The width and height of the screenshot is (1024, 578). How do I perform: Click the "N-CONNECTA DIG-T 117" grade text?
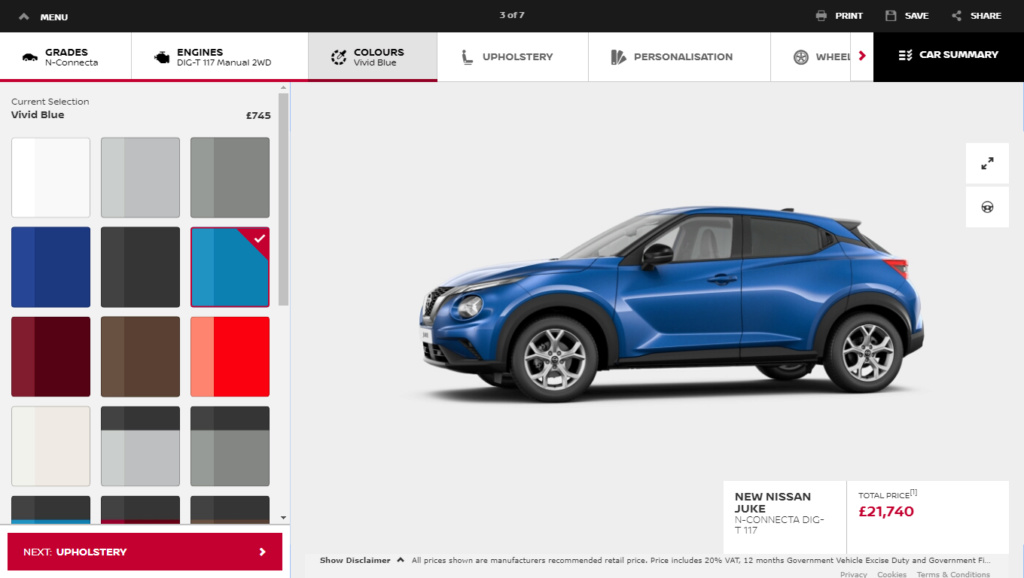click(x=779, y=525)
